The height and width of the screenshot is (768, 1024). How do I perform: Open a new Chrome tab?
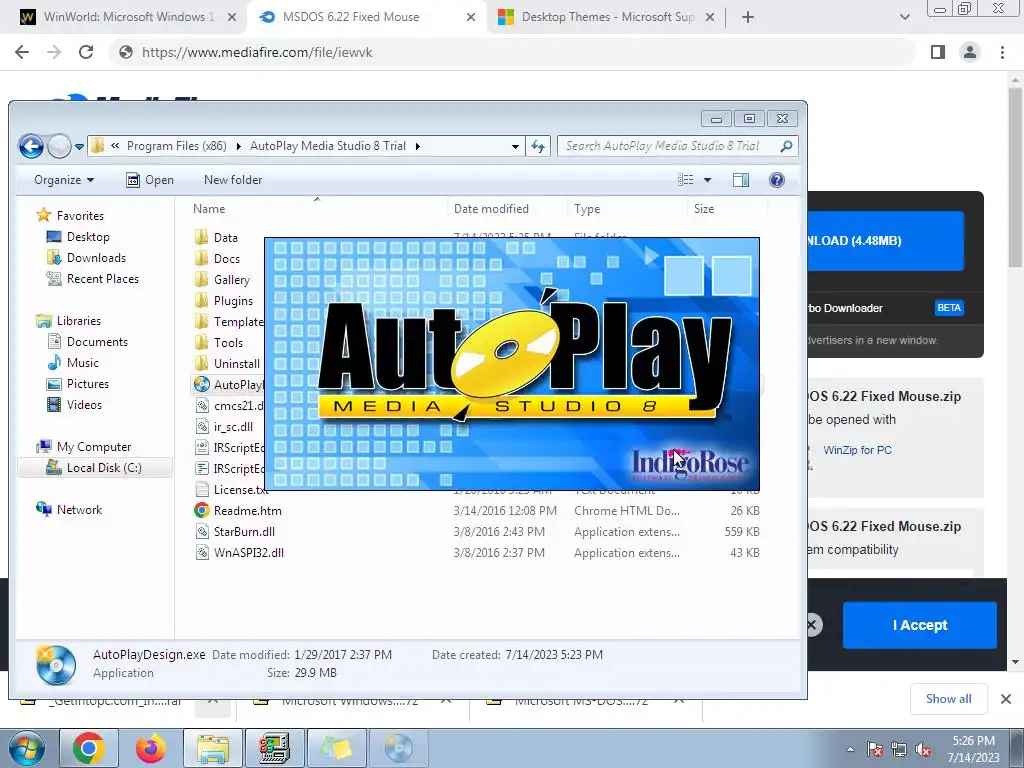[748, 17]
